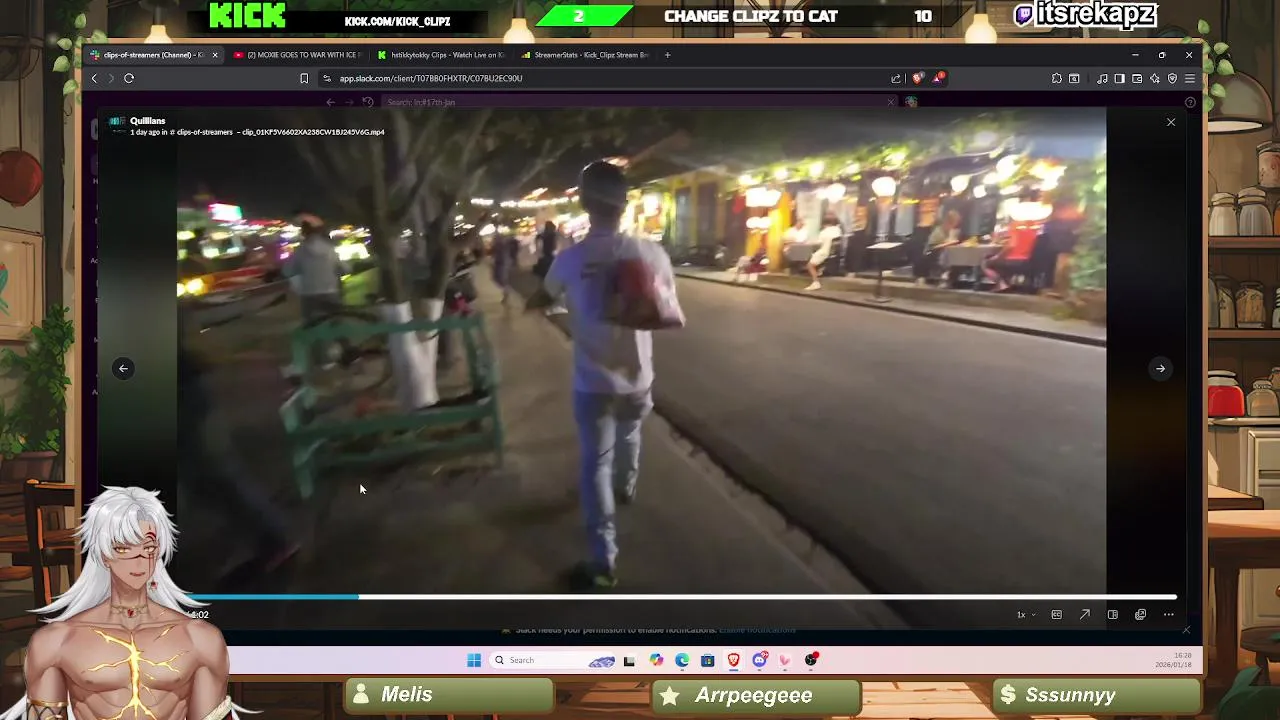Open the Brave VPN button

(x=1172, y=78)
